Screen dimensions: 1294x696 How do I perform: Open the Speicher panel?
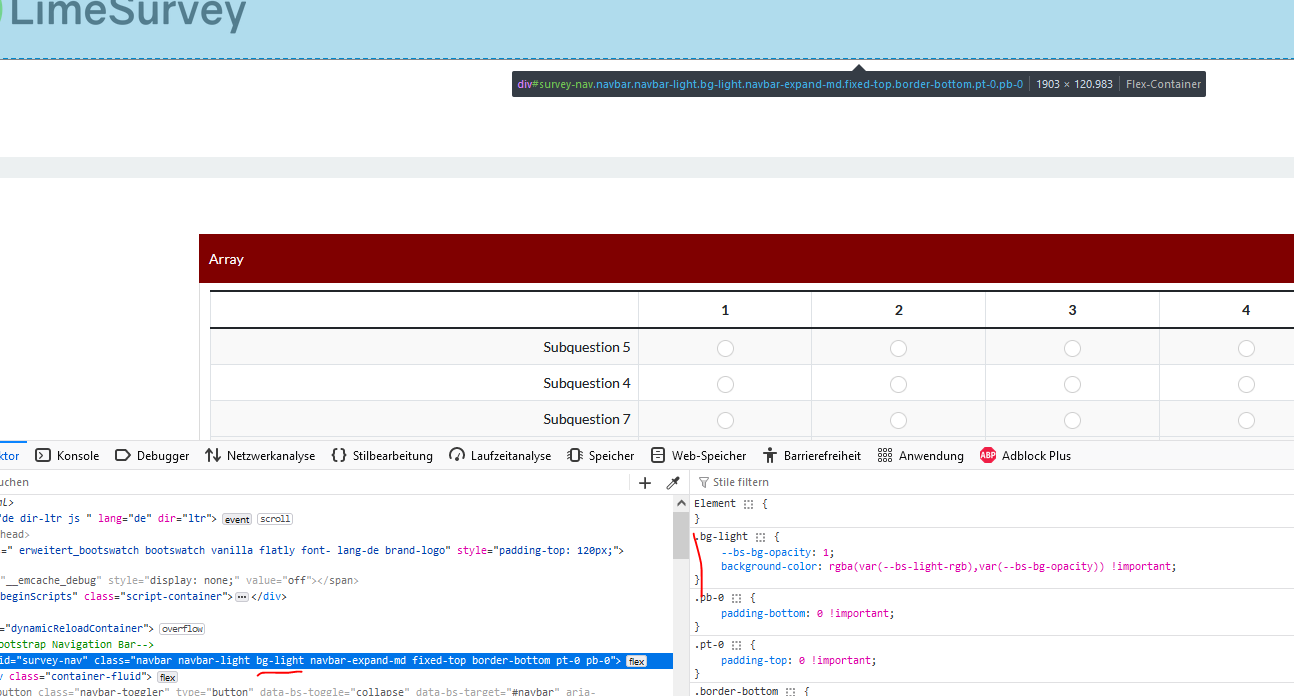pyautogui.click(x=601, y=455)
